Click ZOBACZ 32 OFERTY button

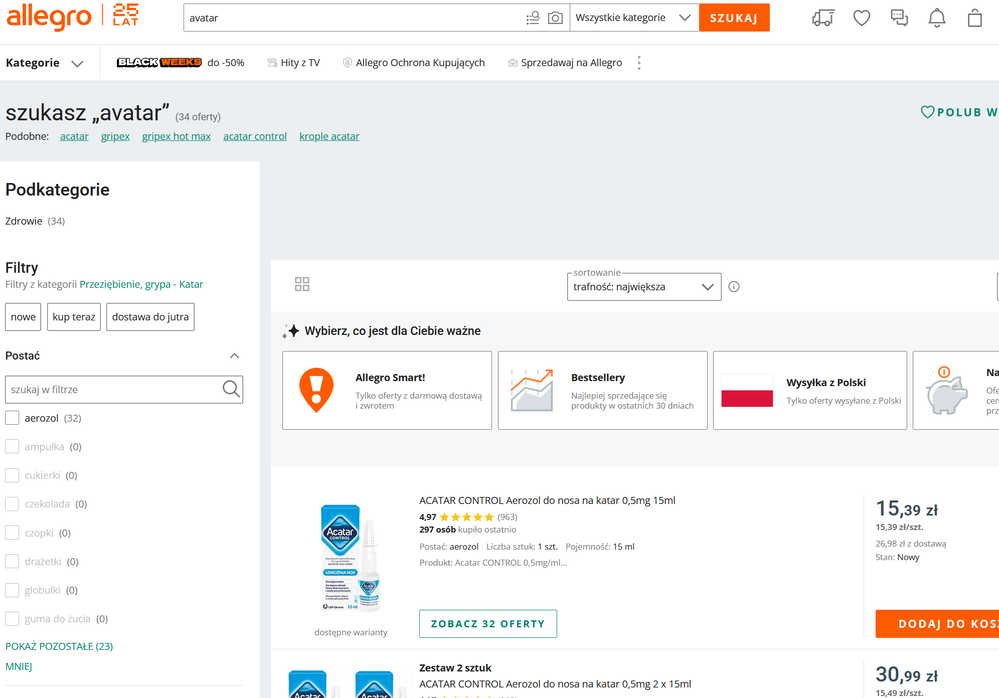click(x=488, y=624)
